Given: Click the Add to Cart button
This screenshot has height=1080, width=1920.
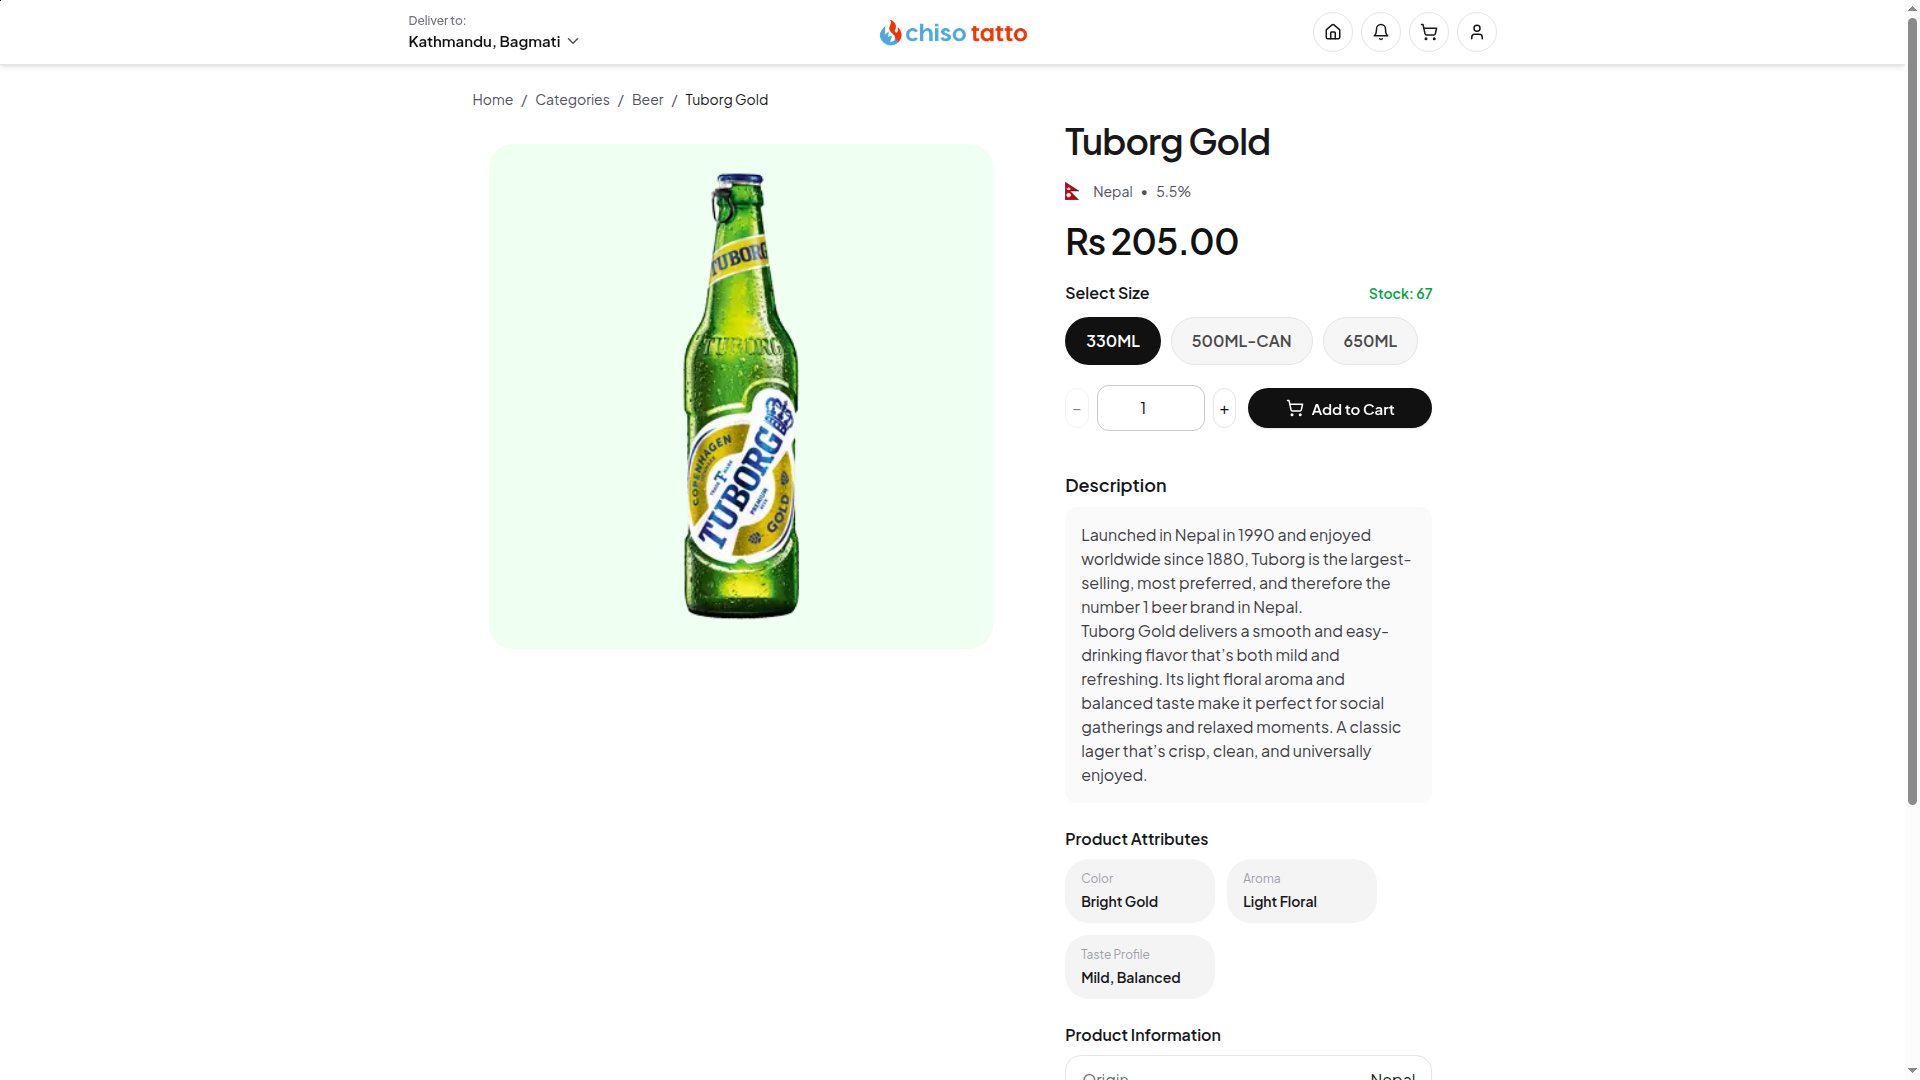Looking at the screenshot, I should [1339, 409].
